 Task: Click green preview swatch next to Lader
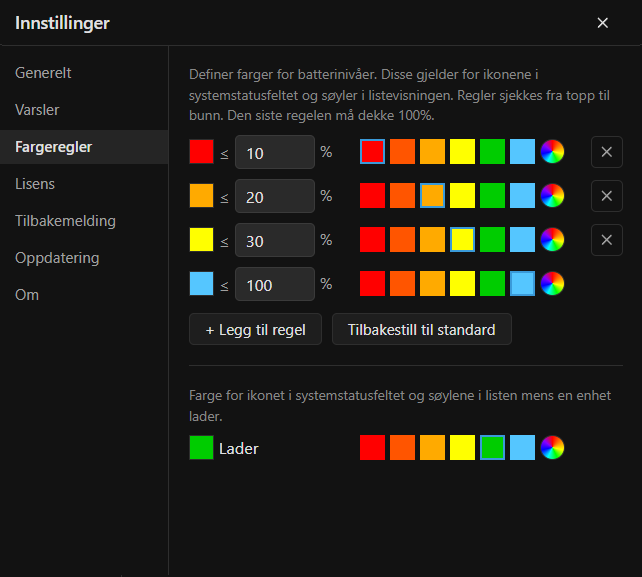[201, 448]
